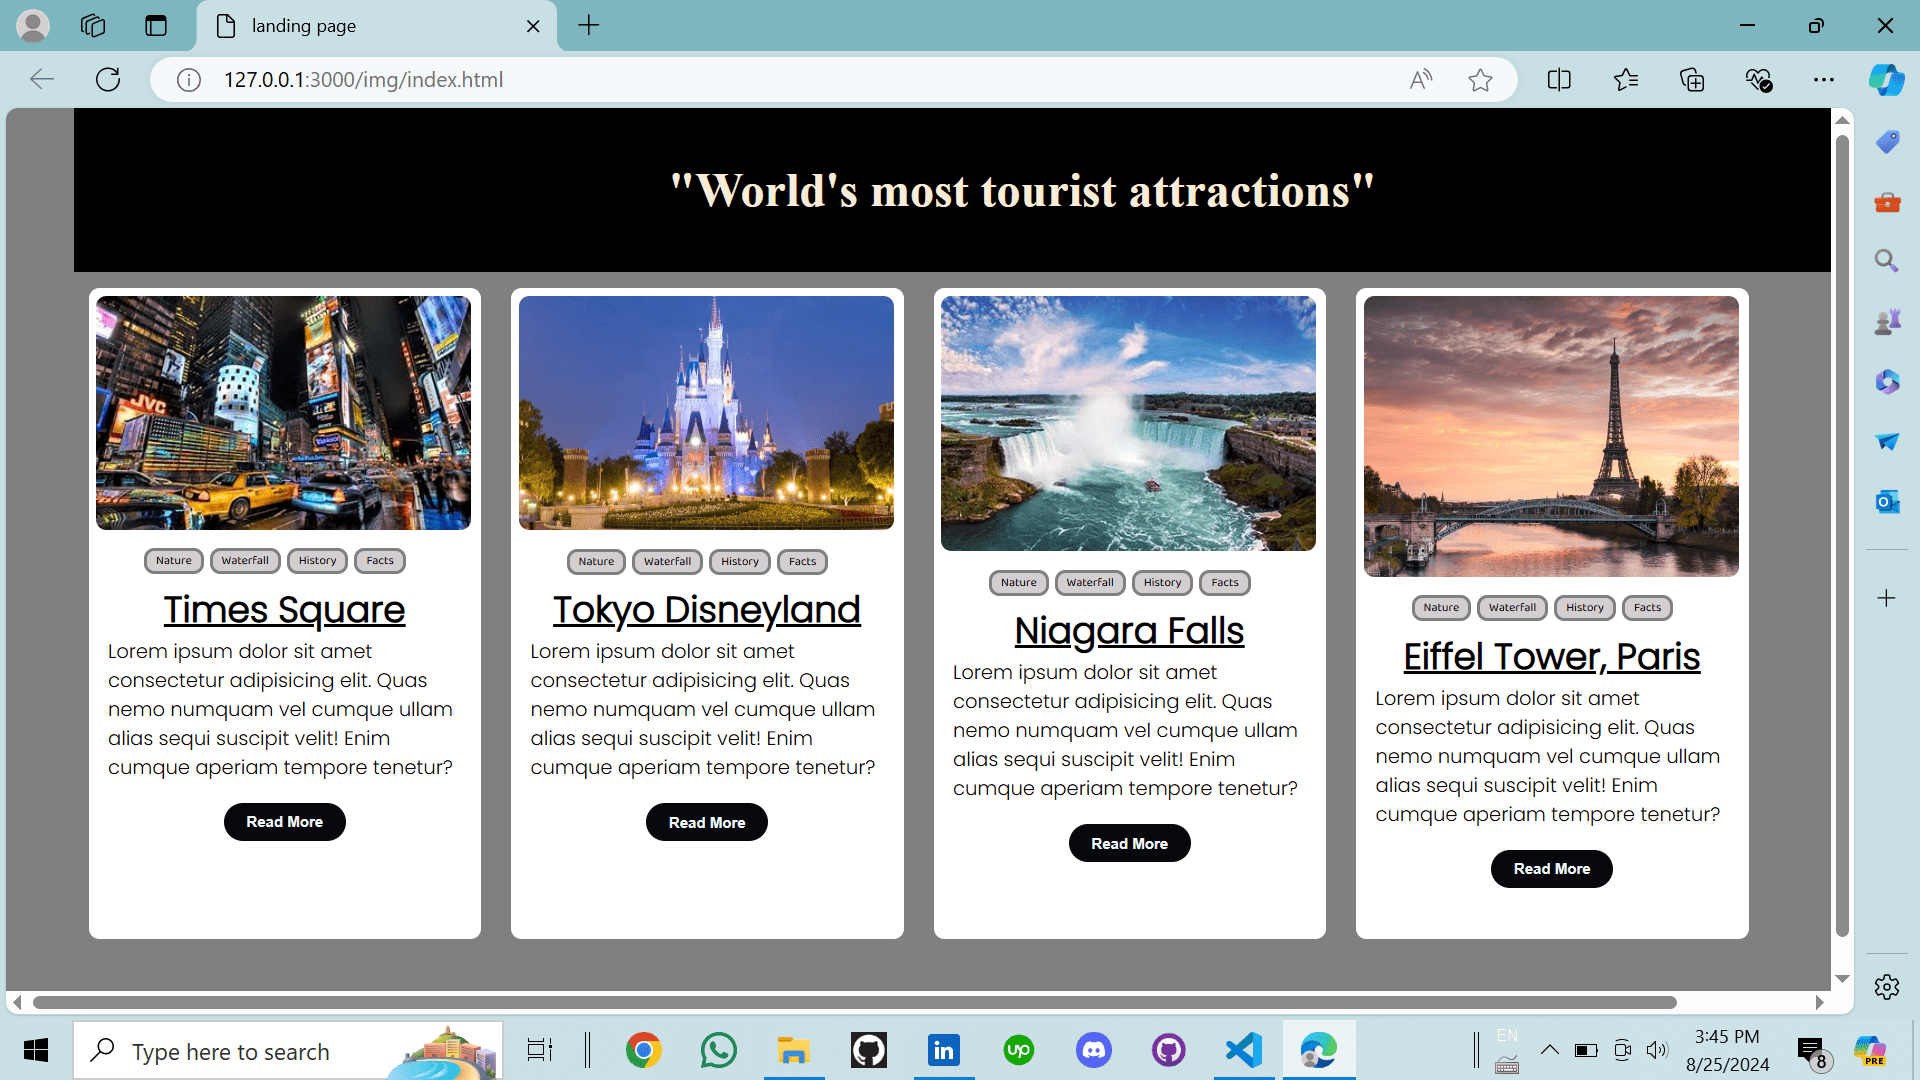Select History tag on Tokyo Disneyland card

coord(740,562)
